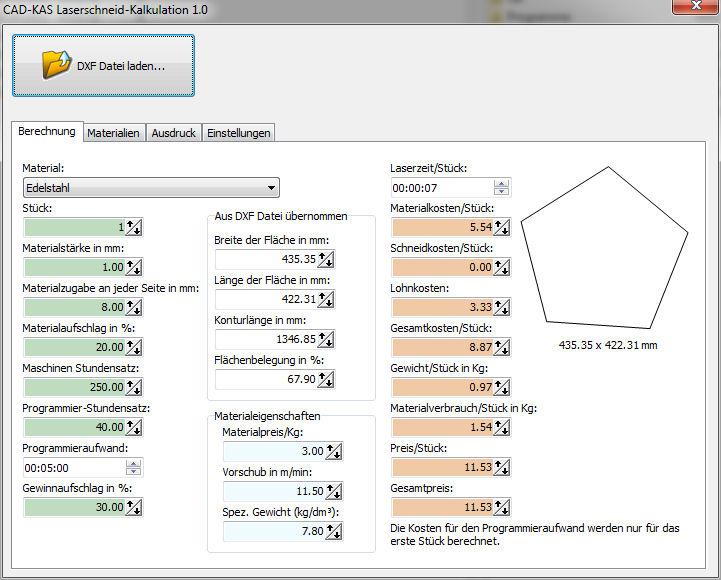Click the calculator icon next to Stück
Viewport: 721px width, 580px height.
134,227
